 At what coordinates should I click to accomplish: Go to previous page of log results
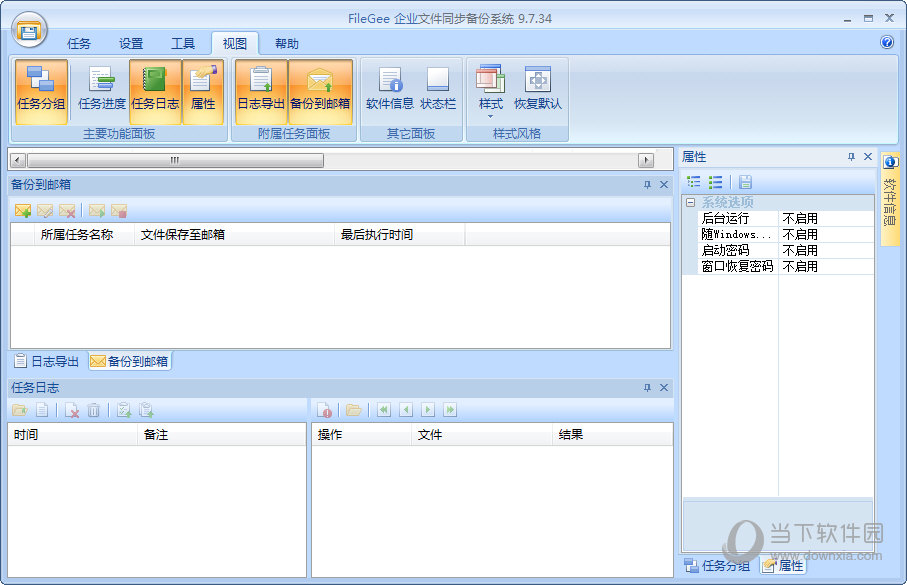pos(406,410)
